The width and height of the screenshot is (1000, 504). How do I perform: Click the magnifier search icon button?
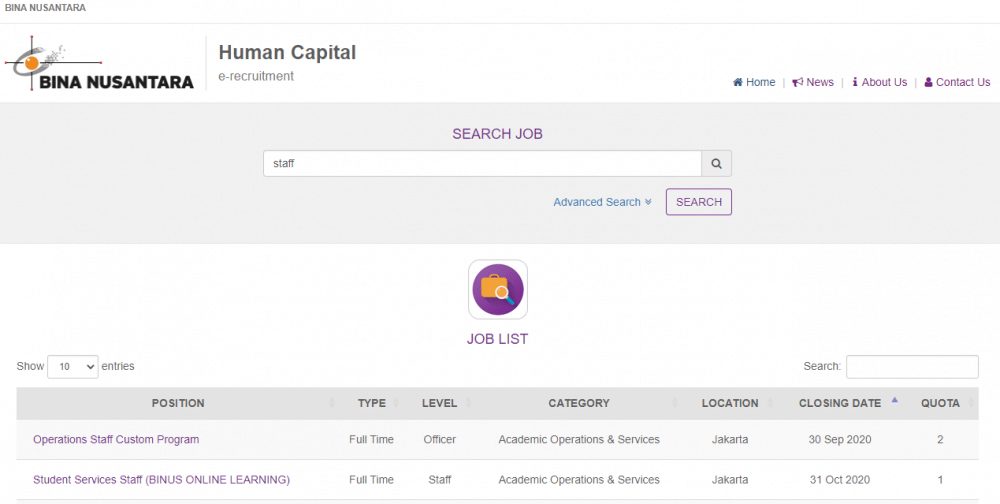tap(717, 163)
